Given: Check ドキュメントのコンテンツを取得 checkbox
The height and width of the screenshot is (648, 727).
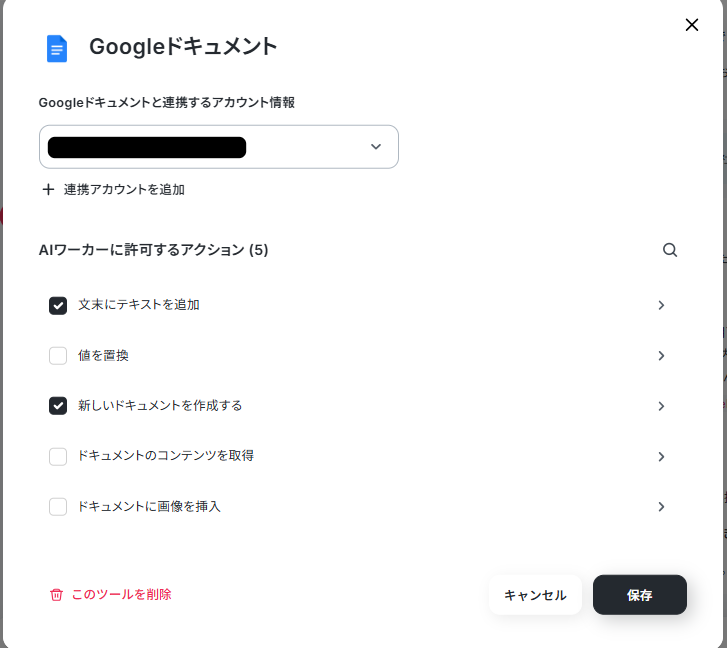Looking at the screenshot, I should (58, 456).
